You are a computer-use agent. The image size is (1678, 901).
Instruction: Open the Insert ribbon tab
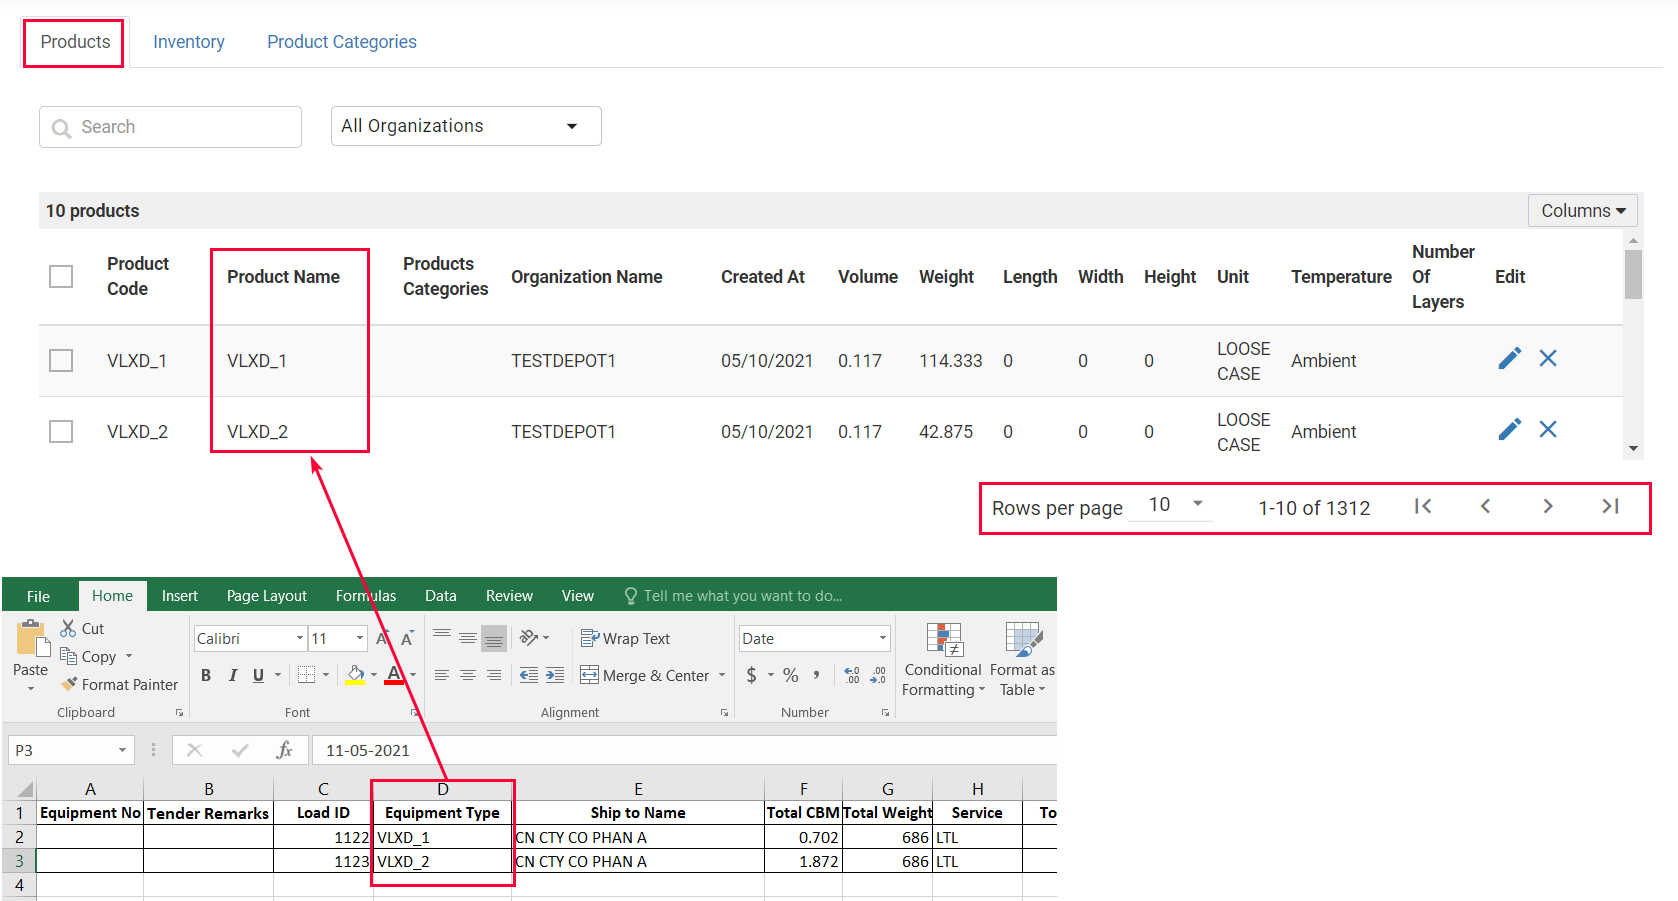[180, 596]
